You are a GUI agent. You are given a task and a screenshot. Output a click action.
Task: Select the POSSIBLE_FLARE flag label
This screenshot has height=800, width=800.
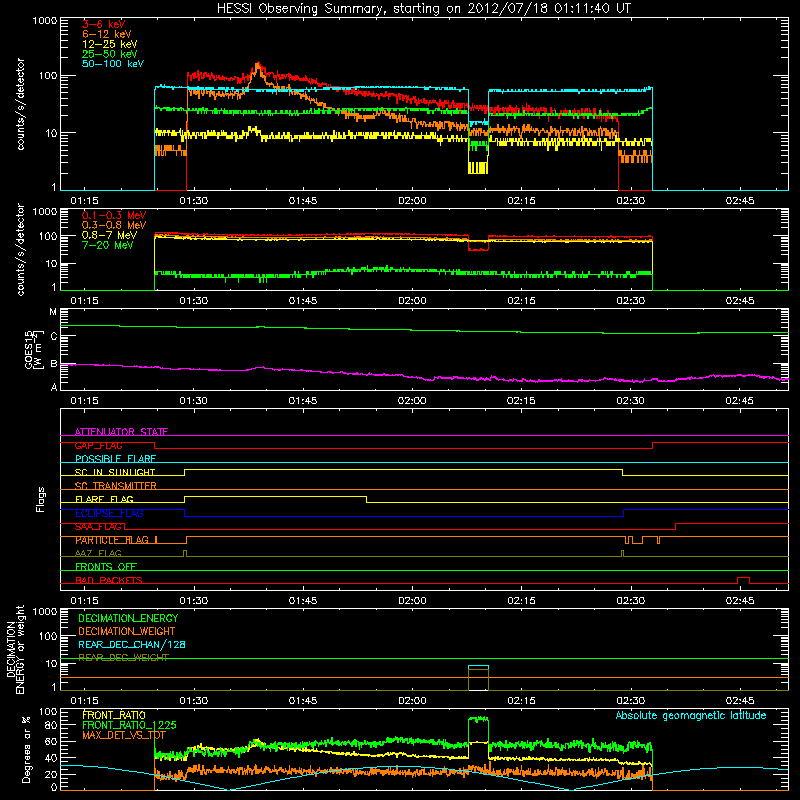point(115,459)
